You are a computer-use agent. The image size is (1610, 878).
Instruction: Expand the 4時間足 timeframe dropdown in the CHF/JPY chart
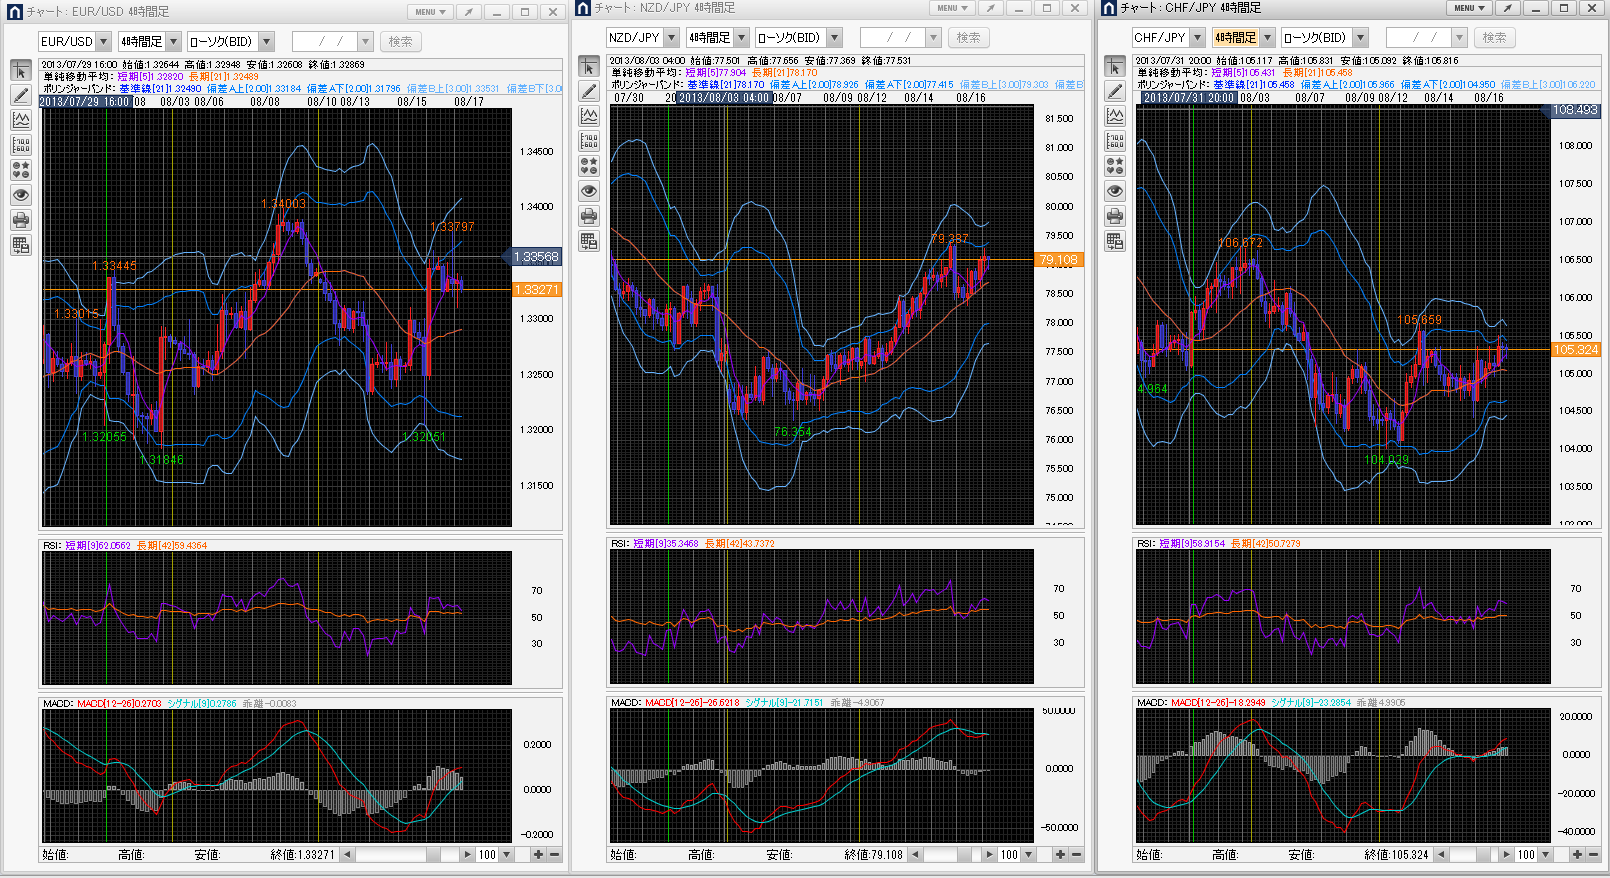(x=1268, y=38)
